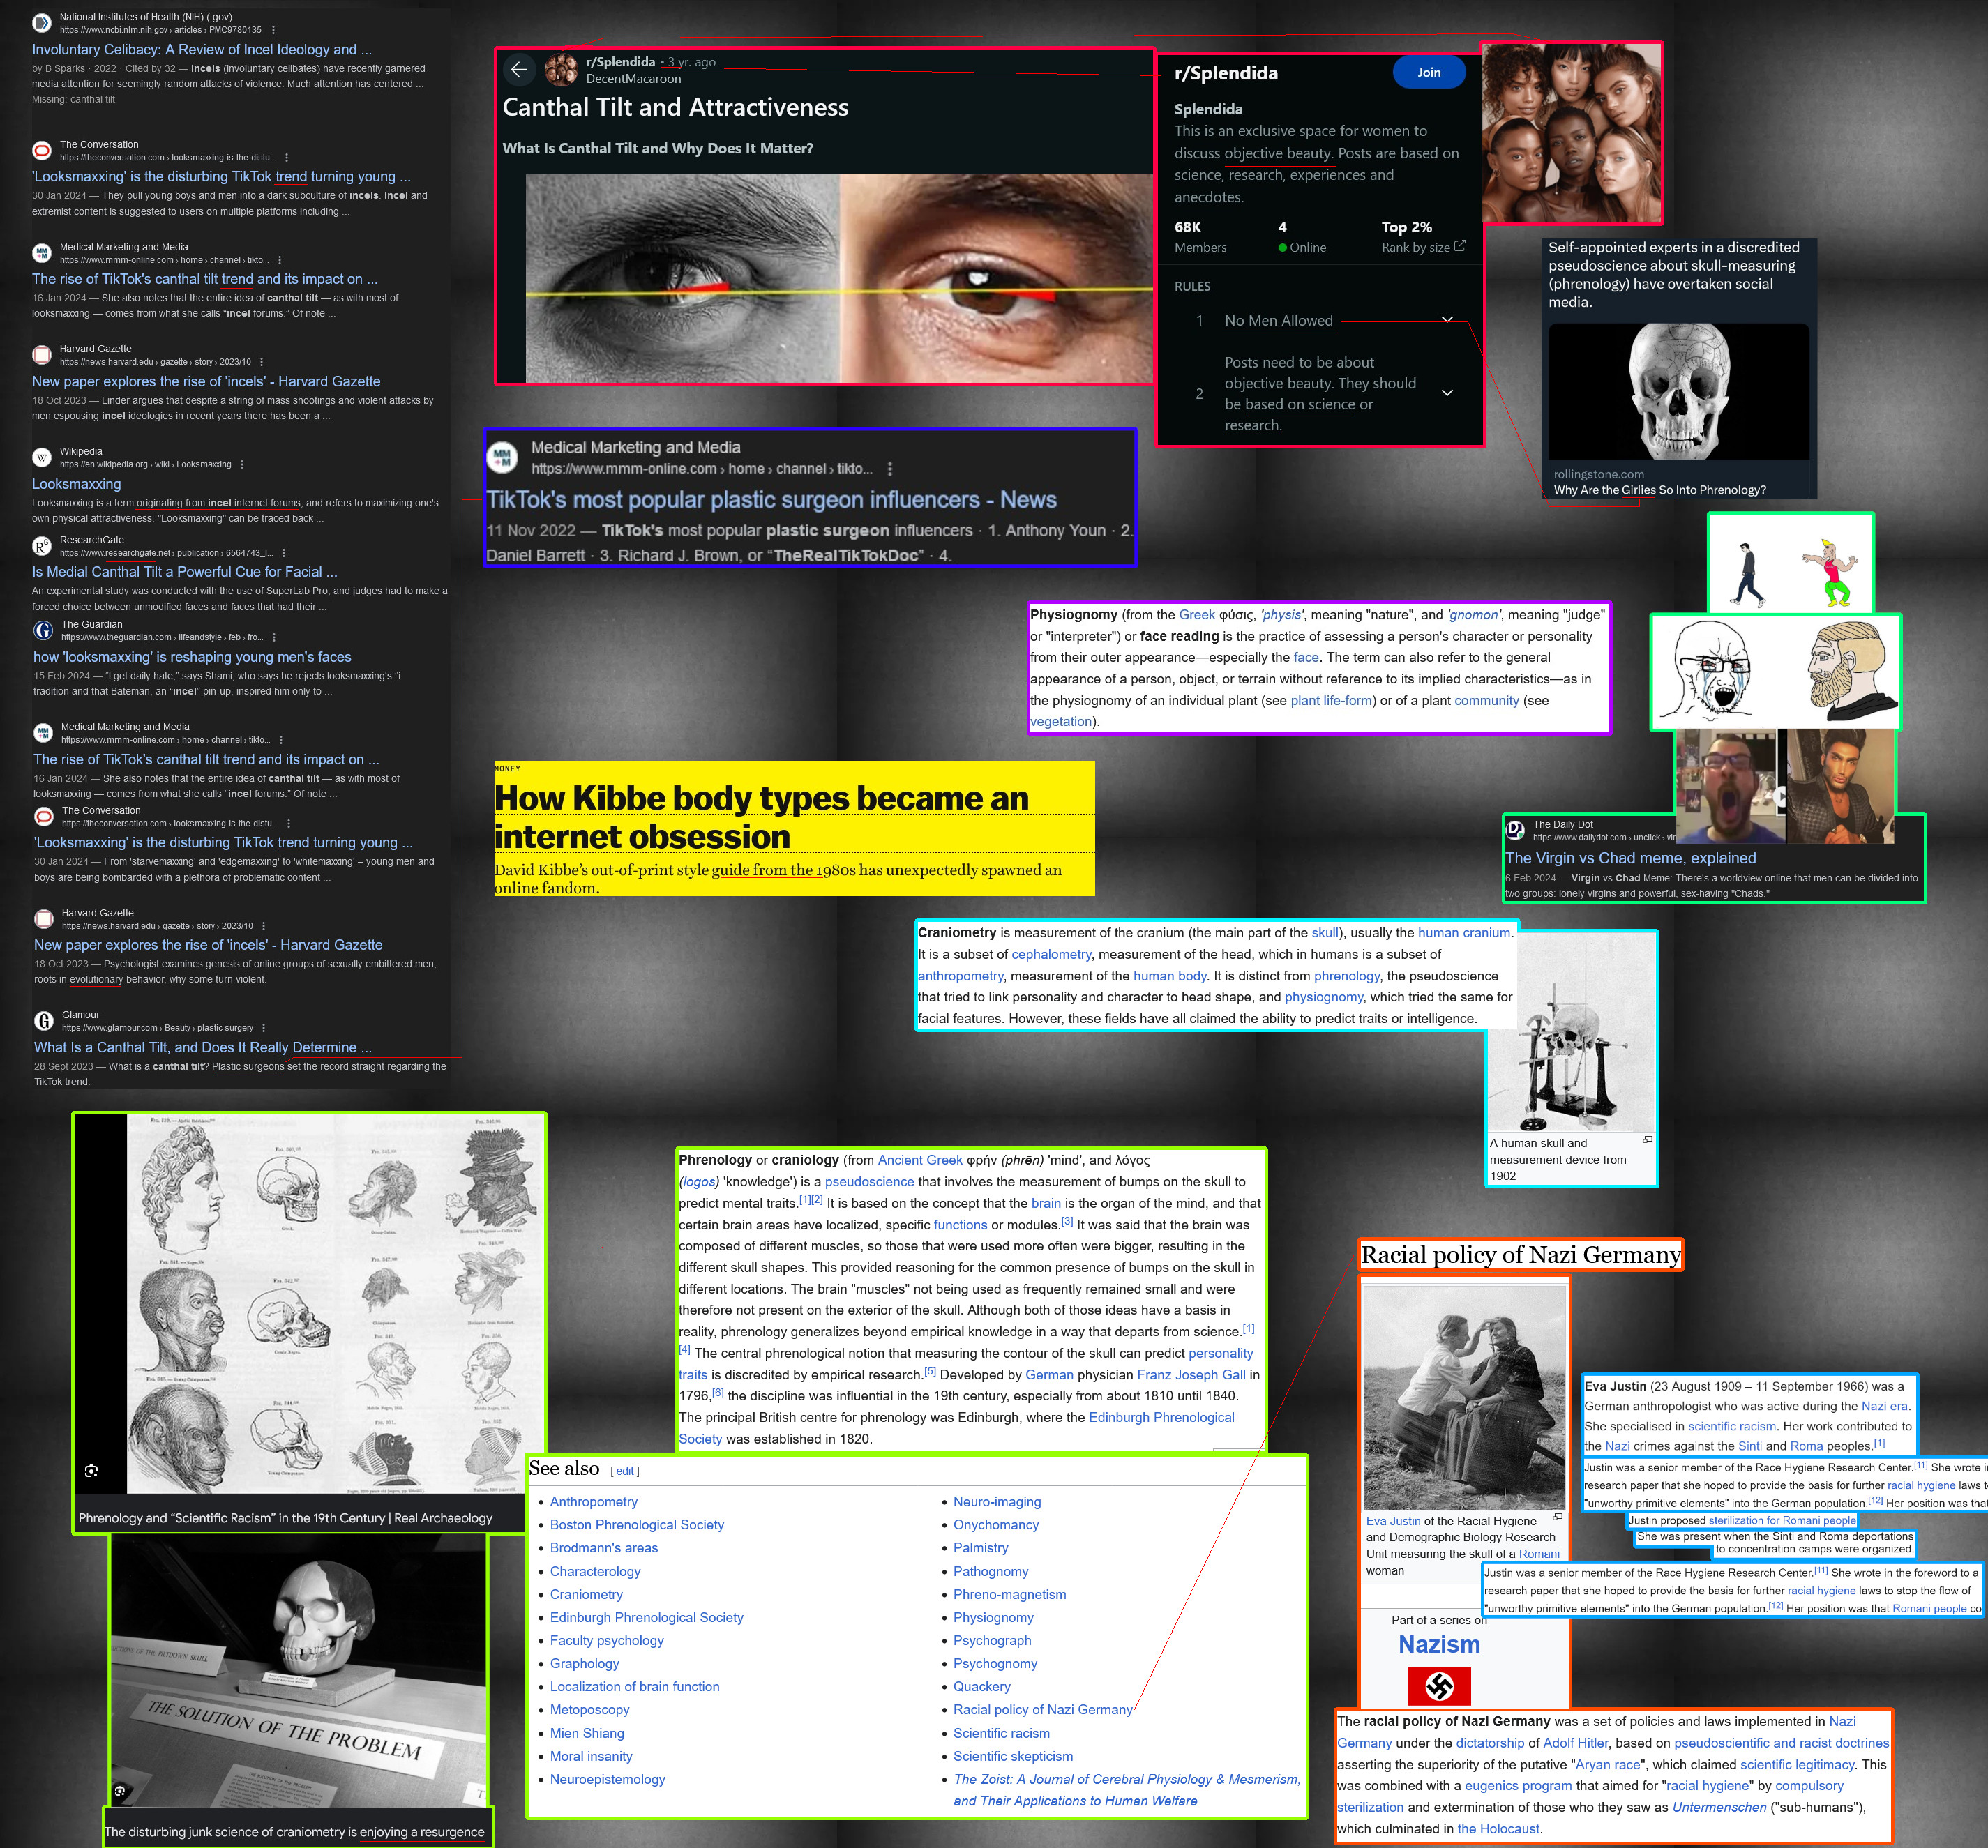This screenshot has width=1988, height=1848.
Task: Open the three-dot menu beside the NIH result URL
Action: (x=273, y=30)
